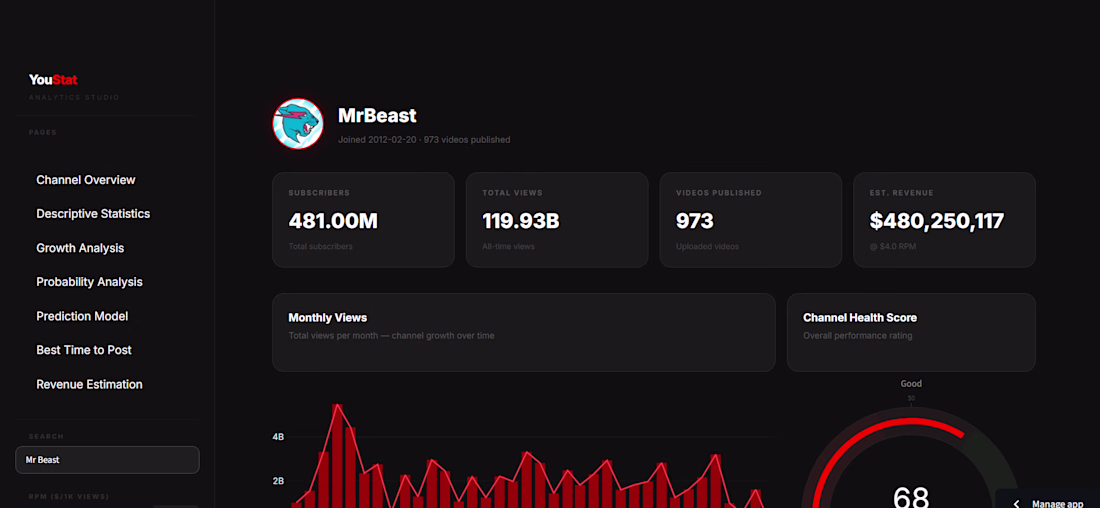The height and width of the screenshot is (508, 1100).
Task: Click the Videos Published 973 card
Action: coord(751,220)
